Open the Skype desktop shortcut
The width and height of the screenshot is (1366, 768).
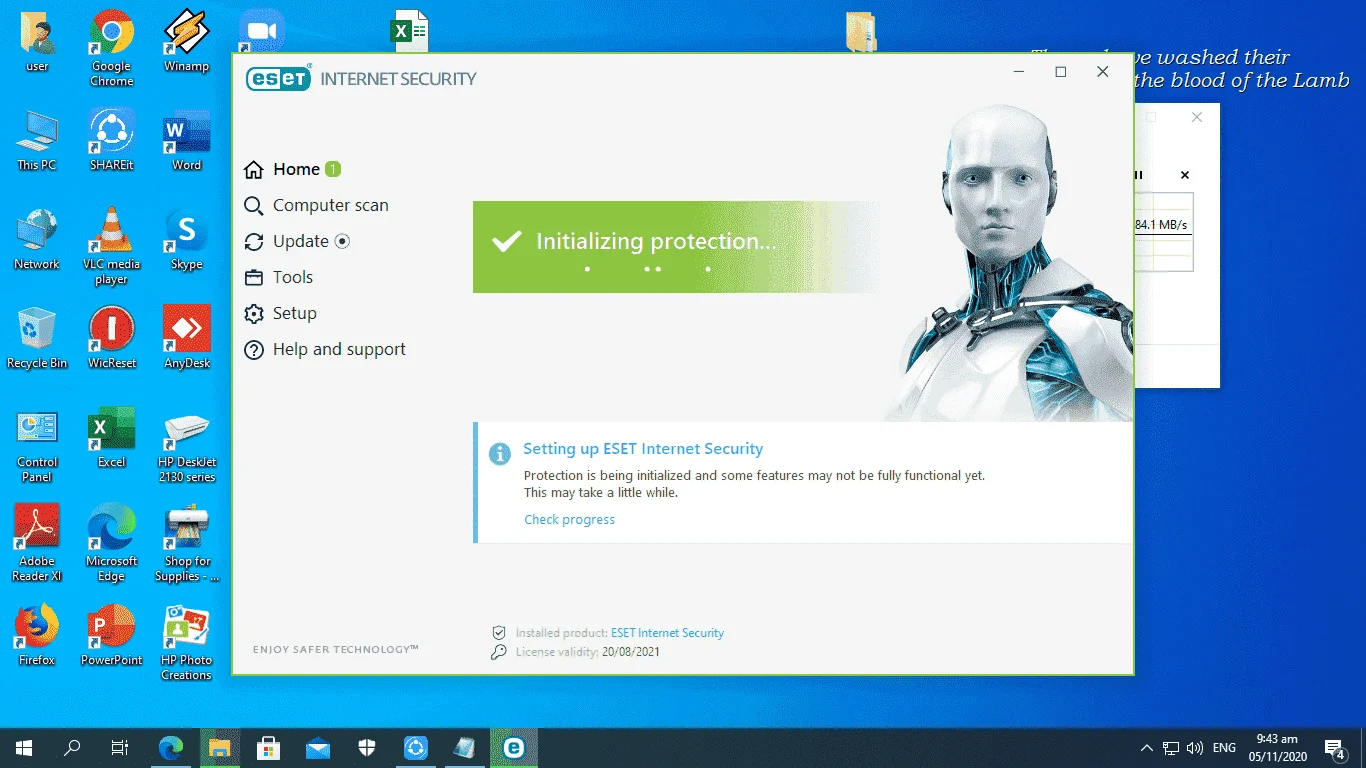coord(186,240)
